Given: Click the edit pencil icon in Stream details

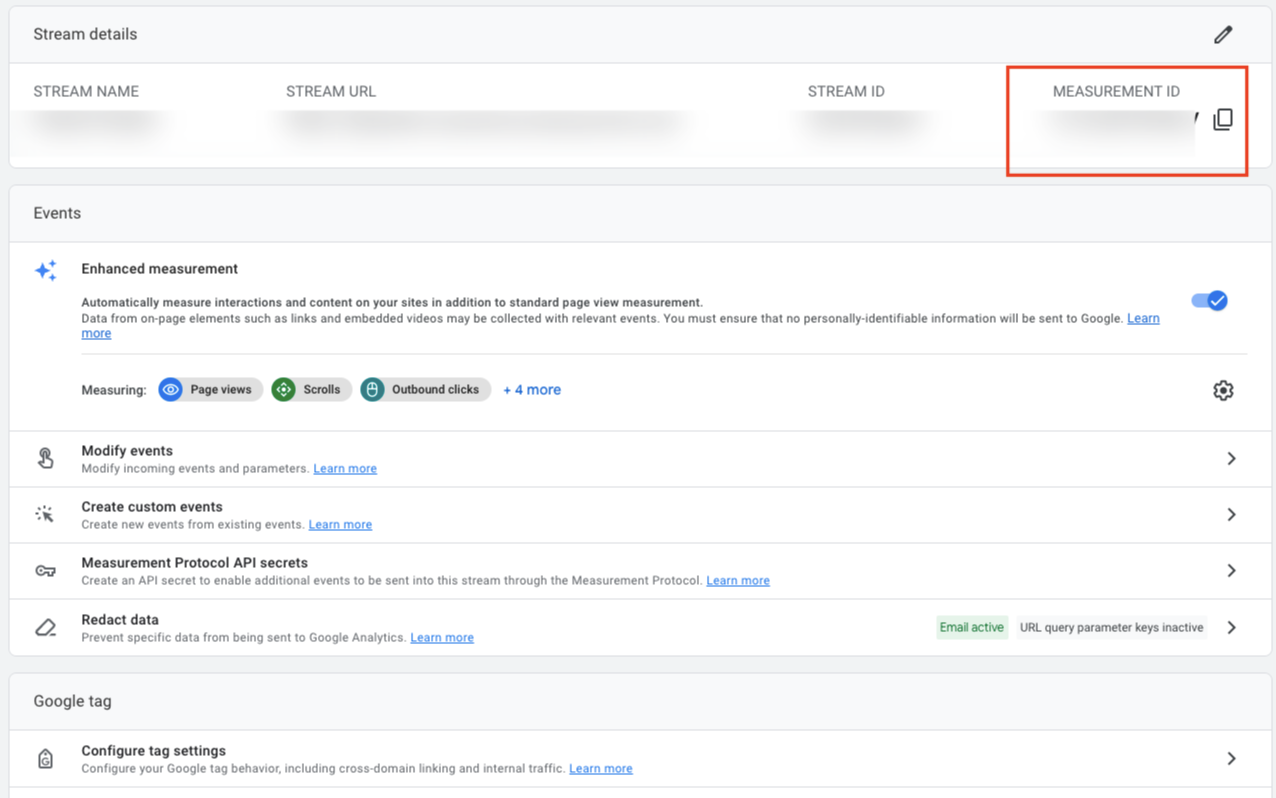Looking at the screenshot, I should pyautogui.click(x=1223, y=35).
